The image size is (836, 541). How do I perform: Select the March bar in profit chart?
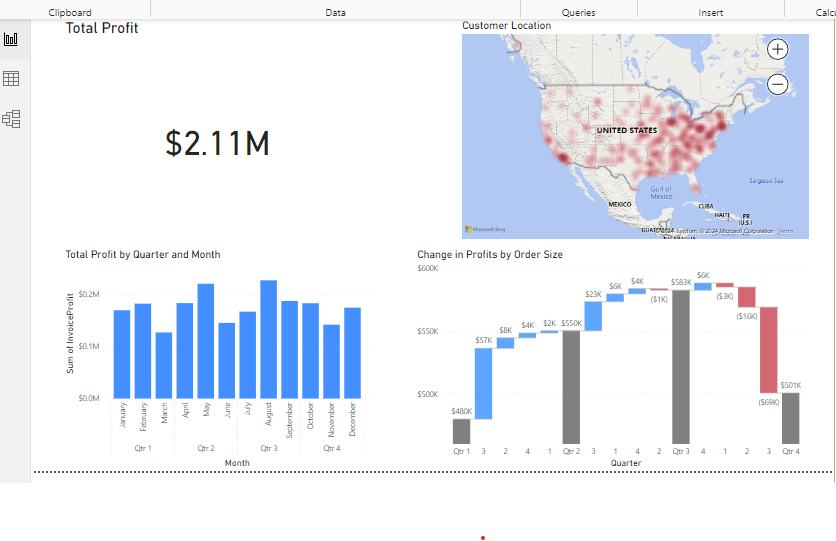[164, 365]
